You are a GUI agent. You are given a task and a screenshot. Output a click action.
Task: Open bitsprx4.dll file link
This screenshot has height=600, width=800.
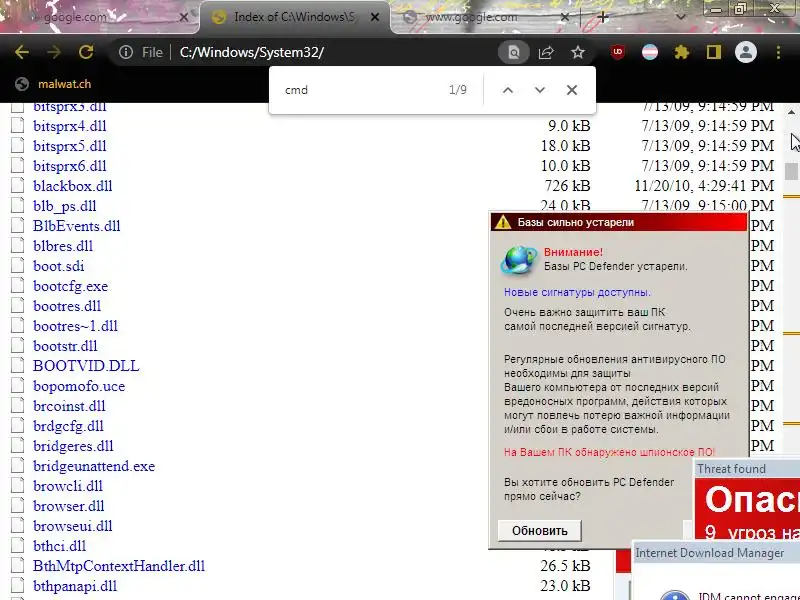70,126
